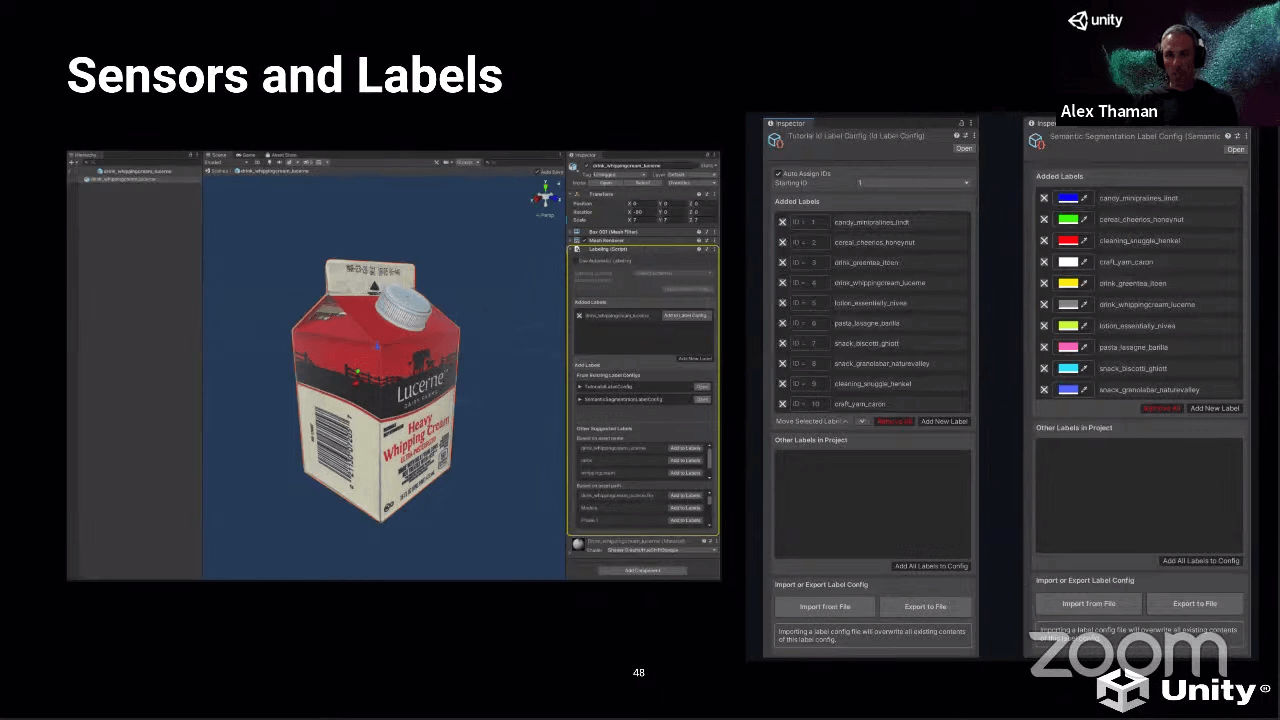This screenshot has height=720, width=1280.
Task: Remove snack_biscotti_ghiott from Id Label Config
Action: (782, 343)
